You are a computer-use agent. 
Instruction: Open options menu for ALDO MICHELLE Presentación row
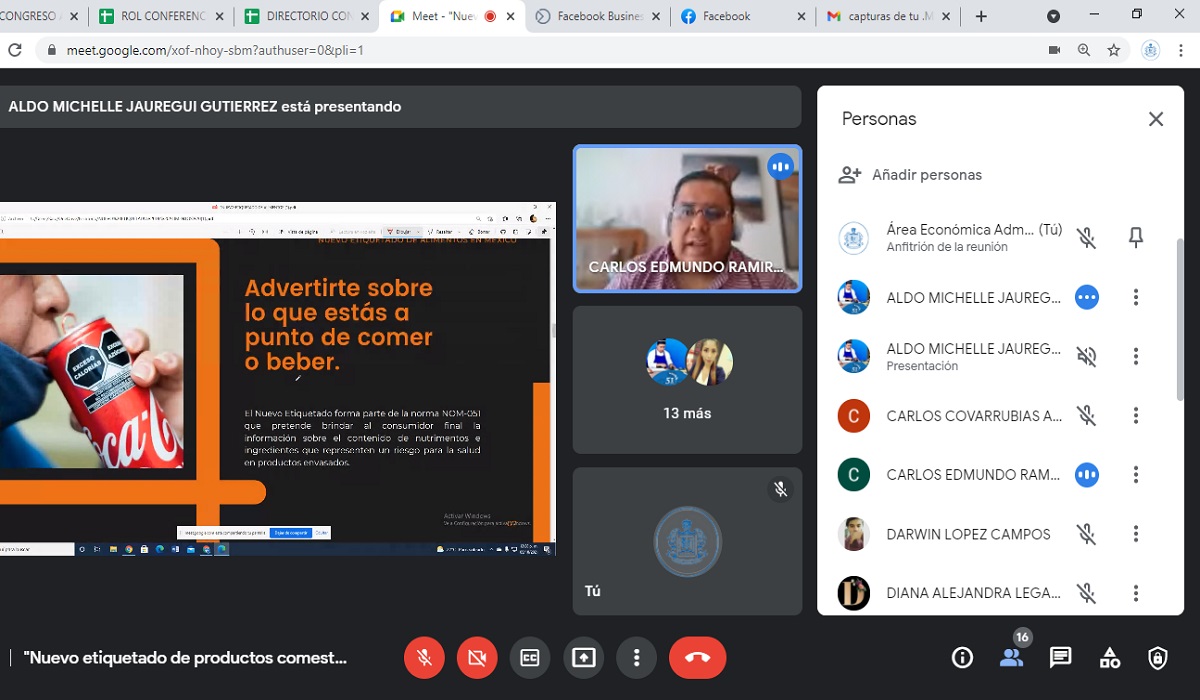[1136, 356]
